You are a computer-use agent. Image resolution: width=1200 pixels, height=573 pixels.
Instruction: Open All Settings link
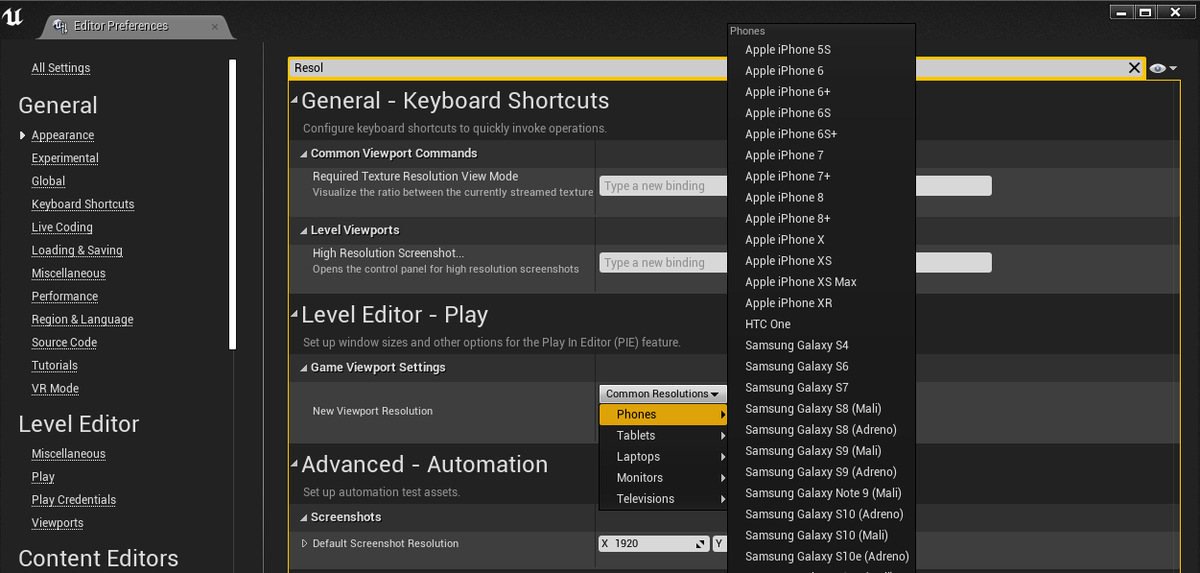tap(61, 68)
